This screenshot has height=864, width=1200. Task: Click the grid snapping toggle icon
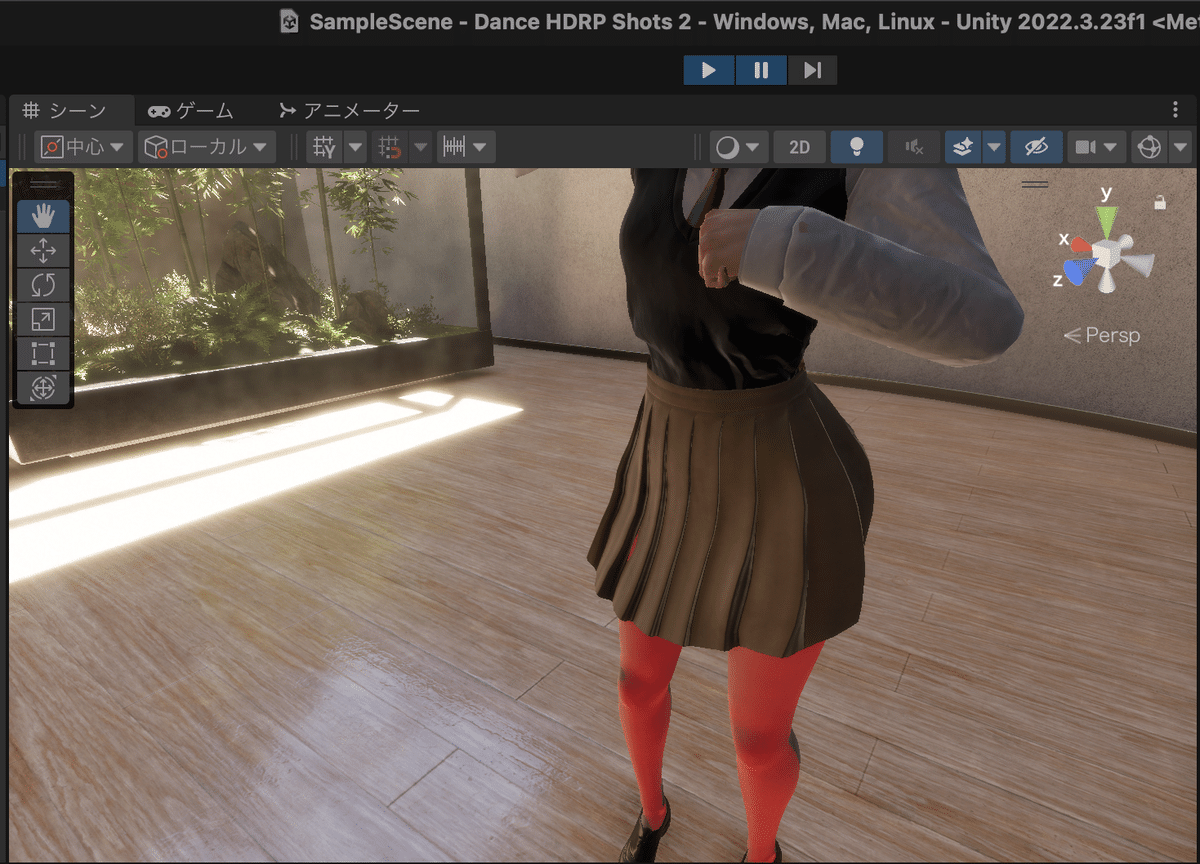click(x=390, y=146)
